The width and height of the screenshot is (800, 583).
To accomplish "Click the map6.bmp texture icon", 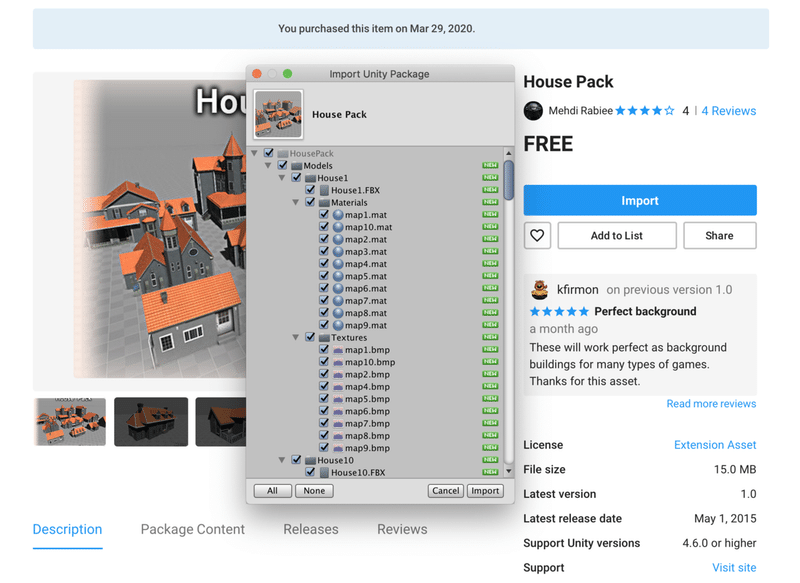I will [x=338, y=411].
